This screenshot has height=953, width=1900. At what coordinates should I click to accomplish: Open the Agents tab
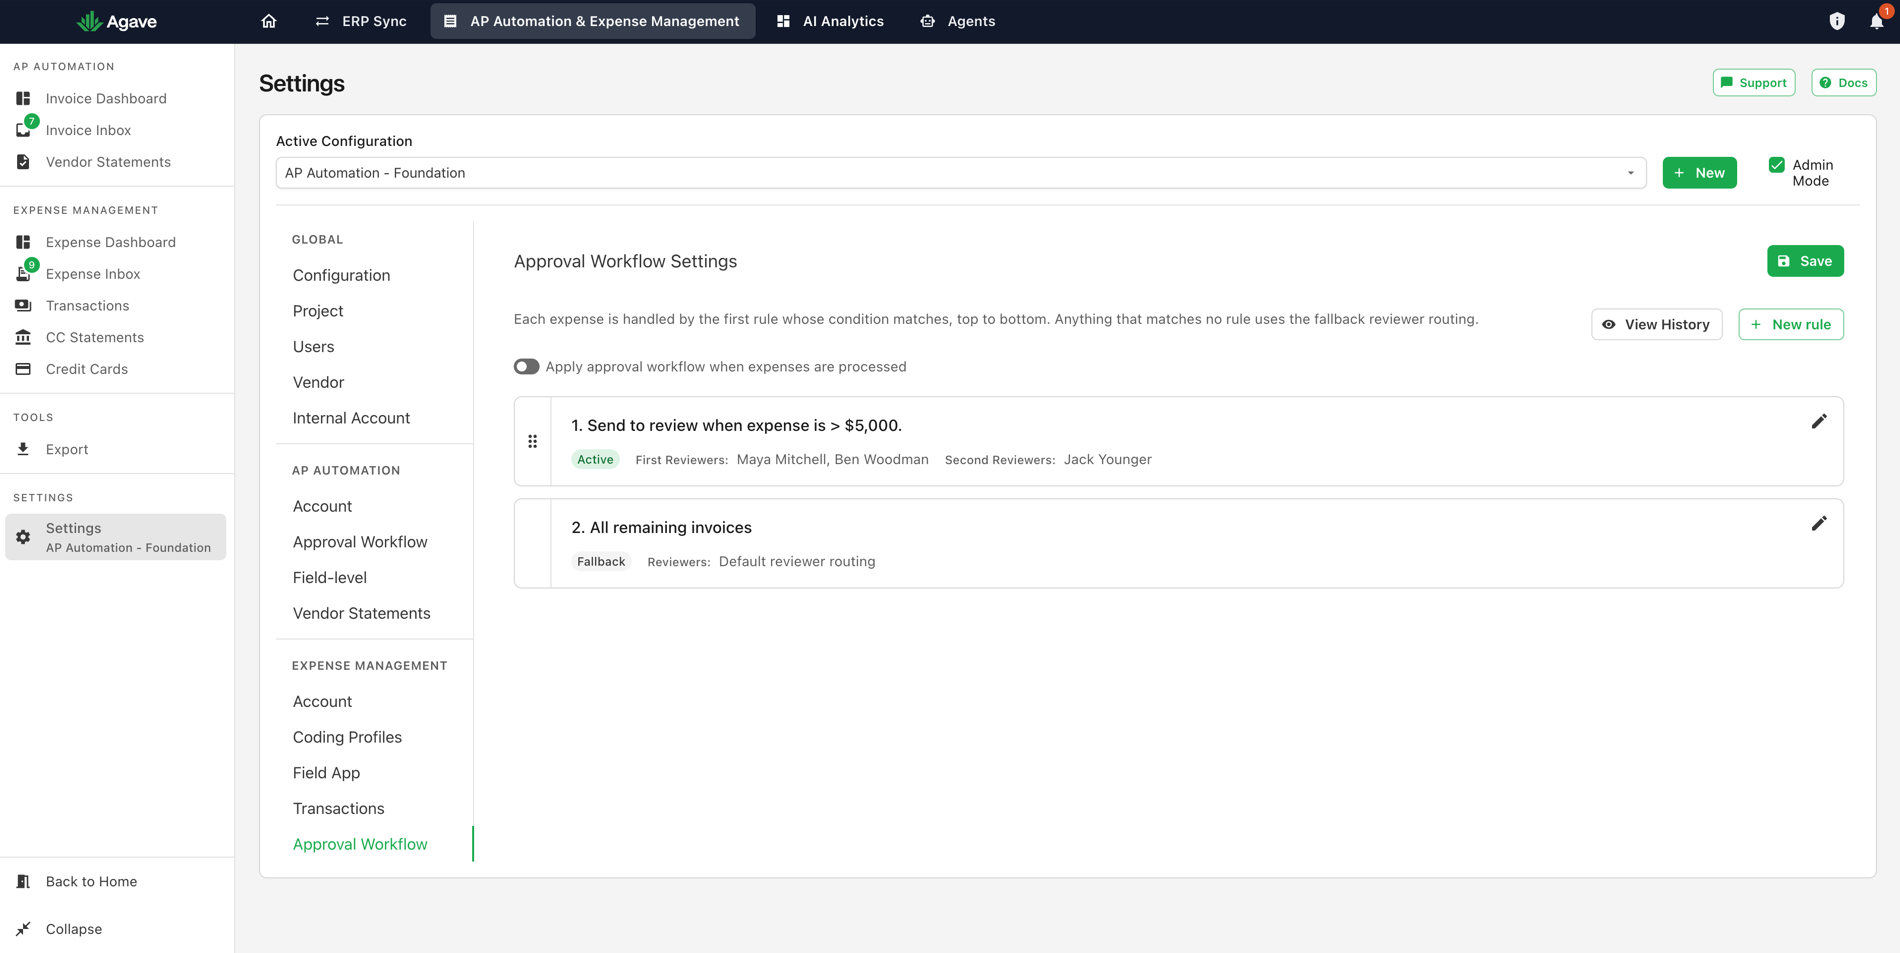tap(957, 21)
